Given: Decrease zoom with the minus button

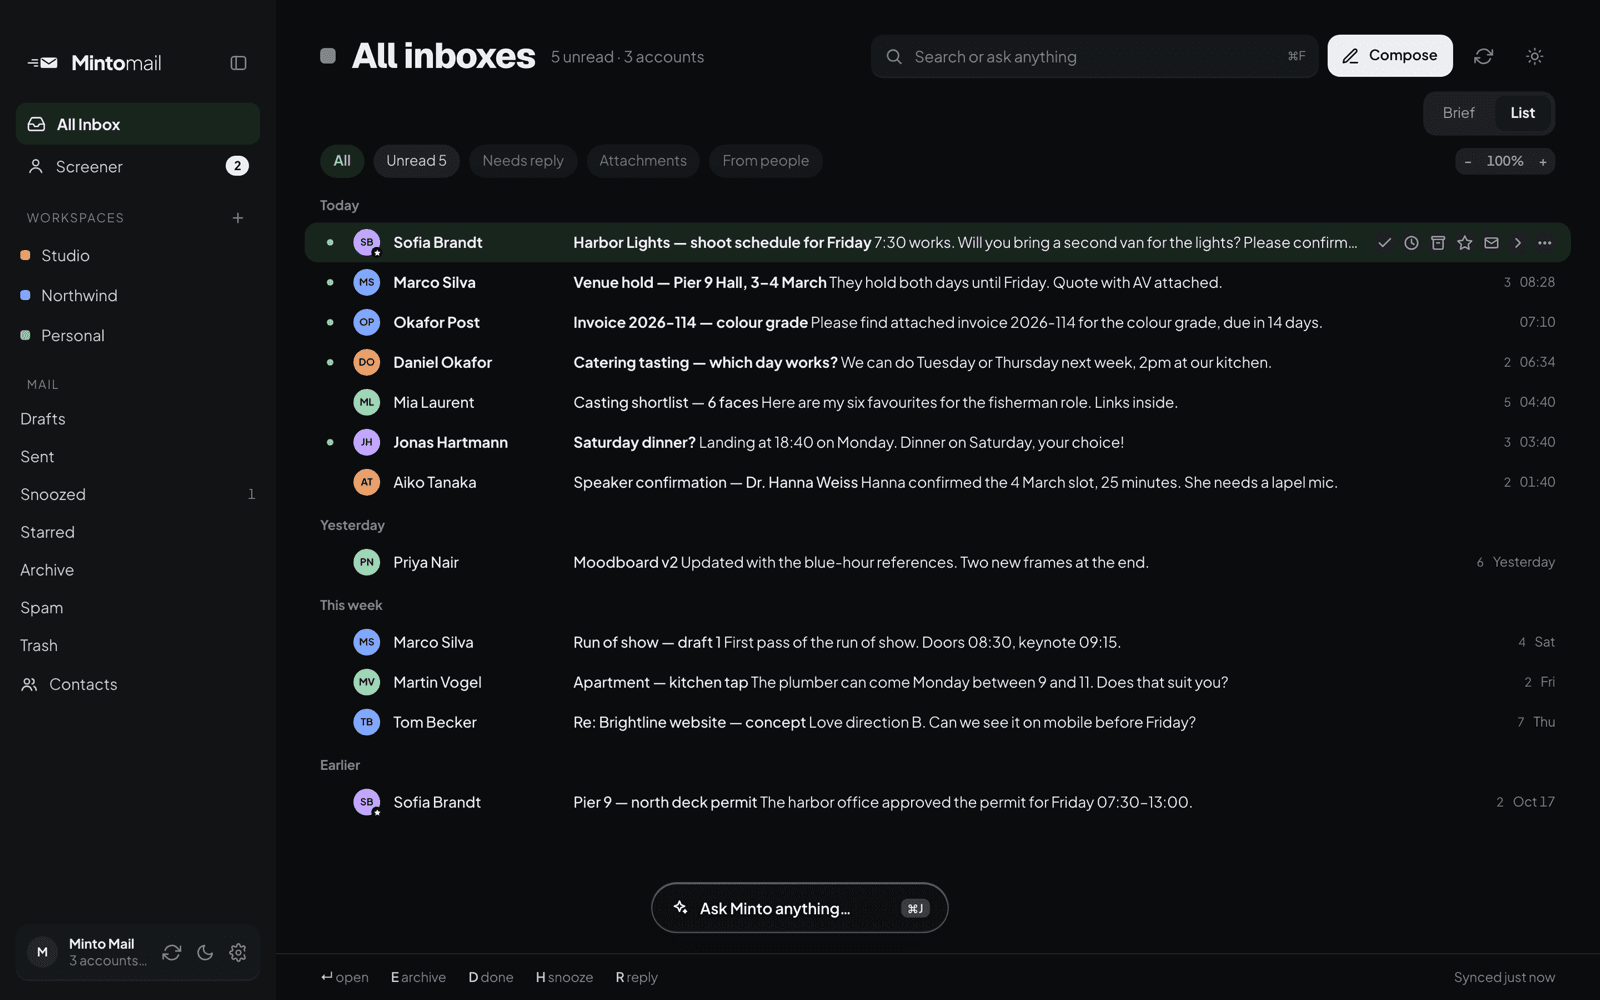Looking at the screenshot, I should (1468, 162).
